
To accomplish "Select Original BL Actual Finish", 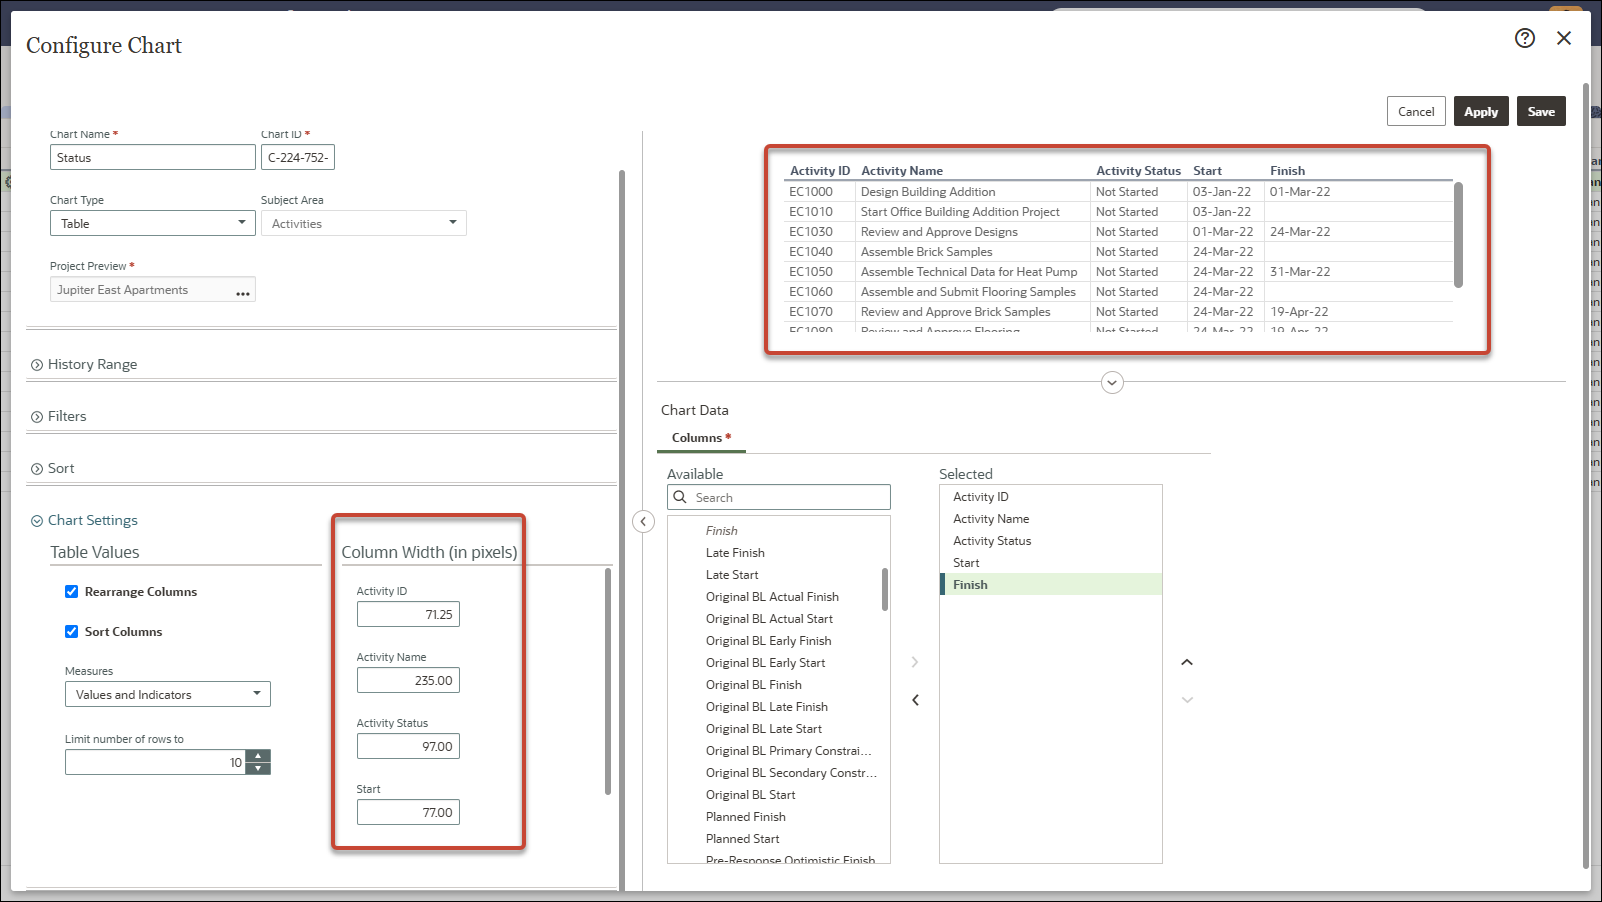I will 772,597.
